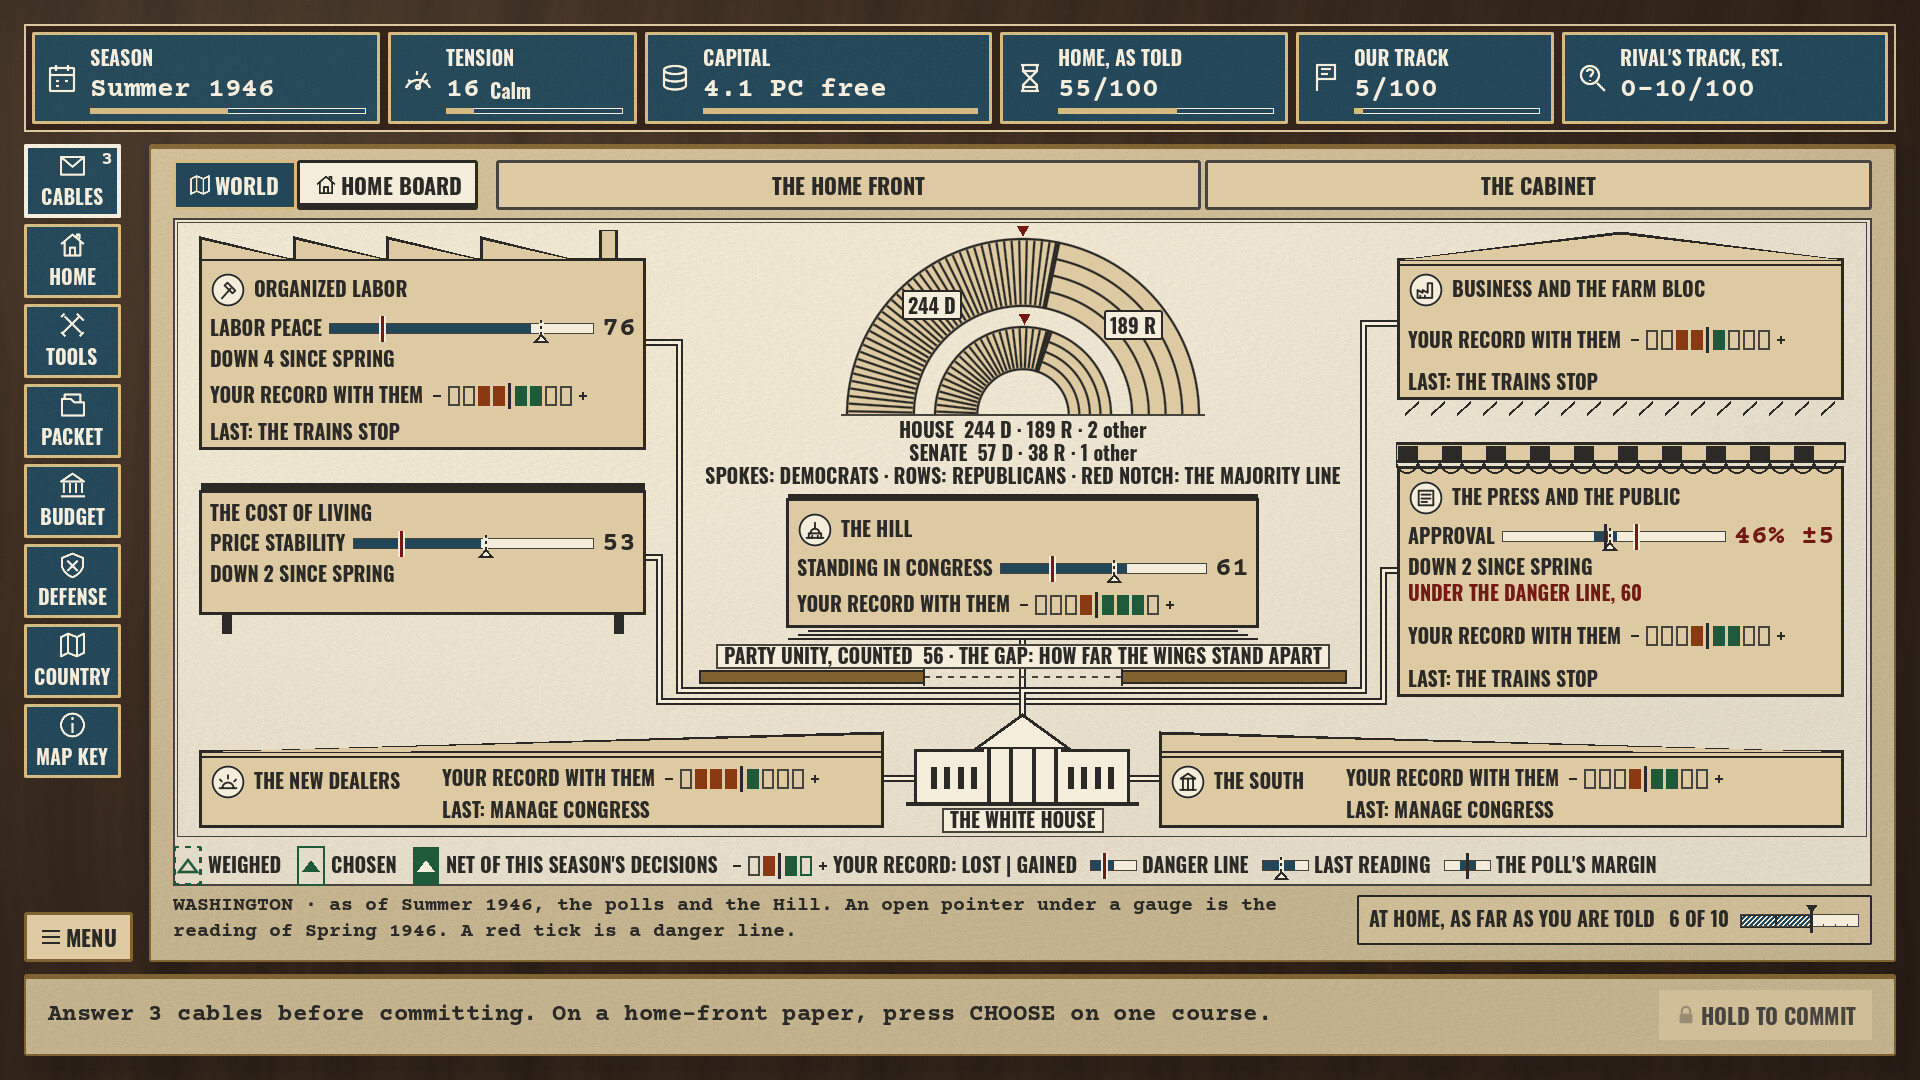Go to the Home sidebar section
1920x1080 pixels.
tap(72, 261)
